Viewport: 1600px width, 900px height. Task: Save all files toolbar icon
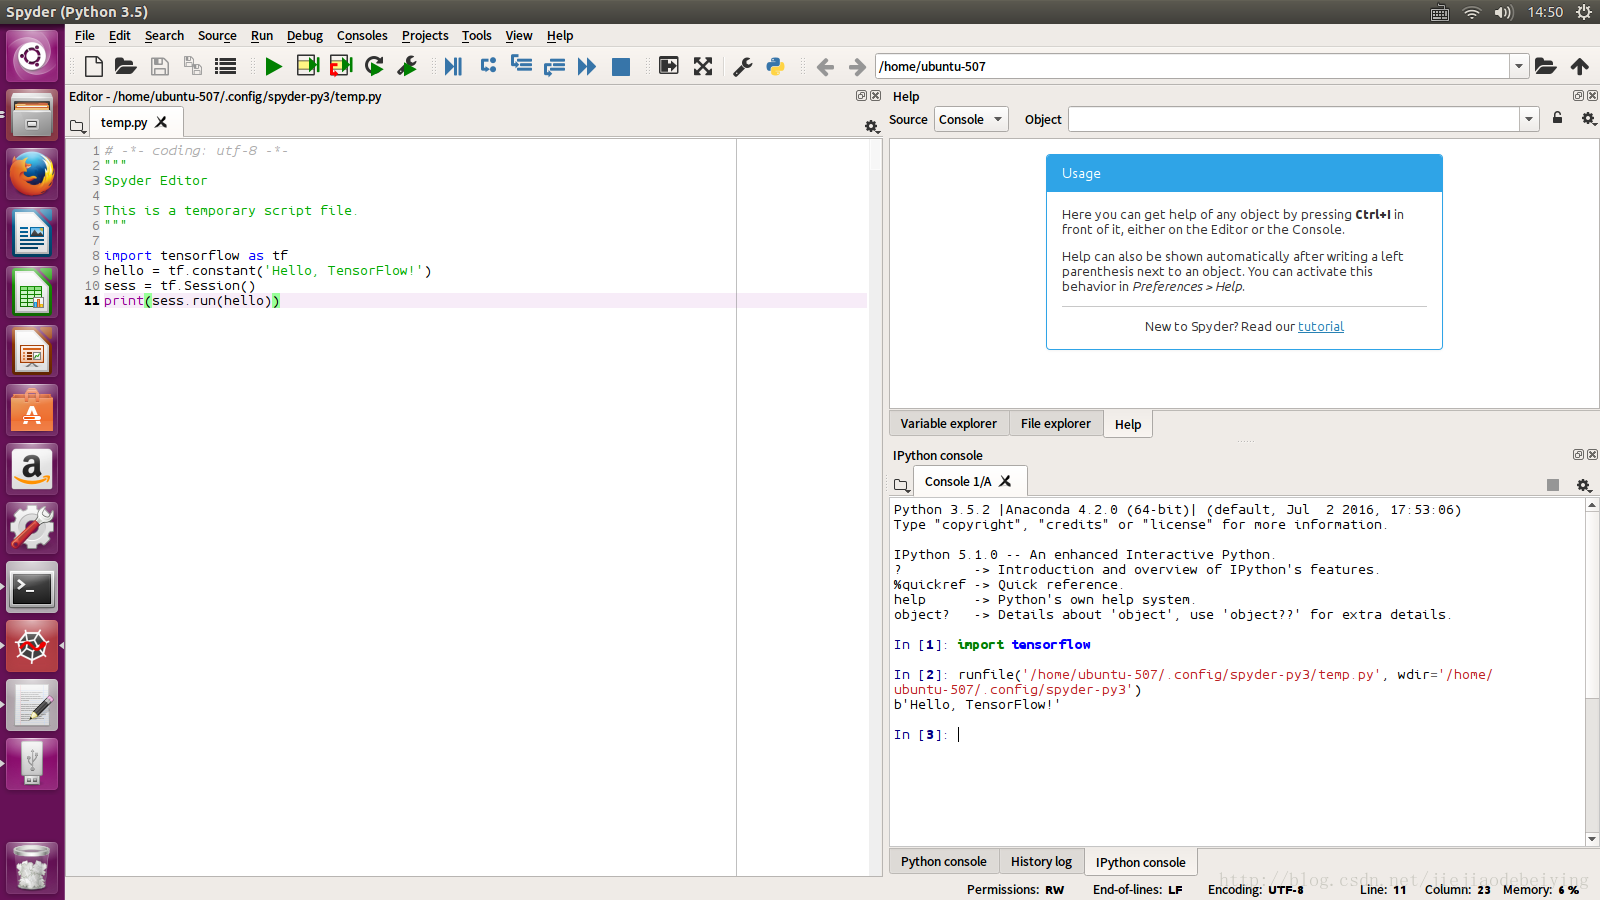point(192,66)
